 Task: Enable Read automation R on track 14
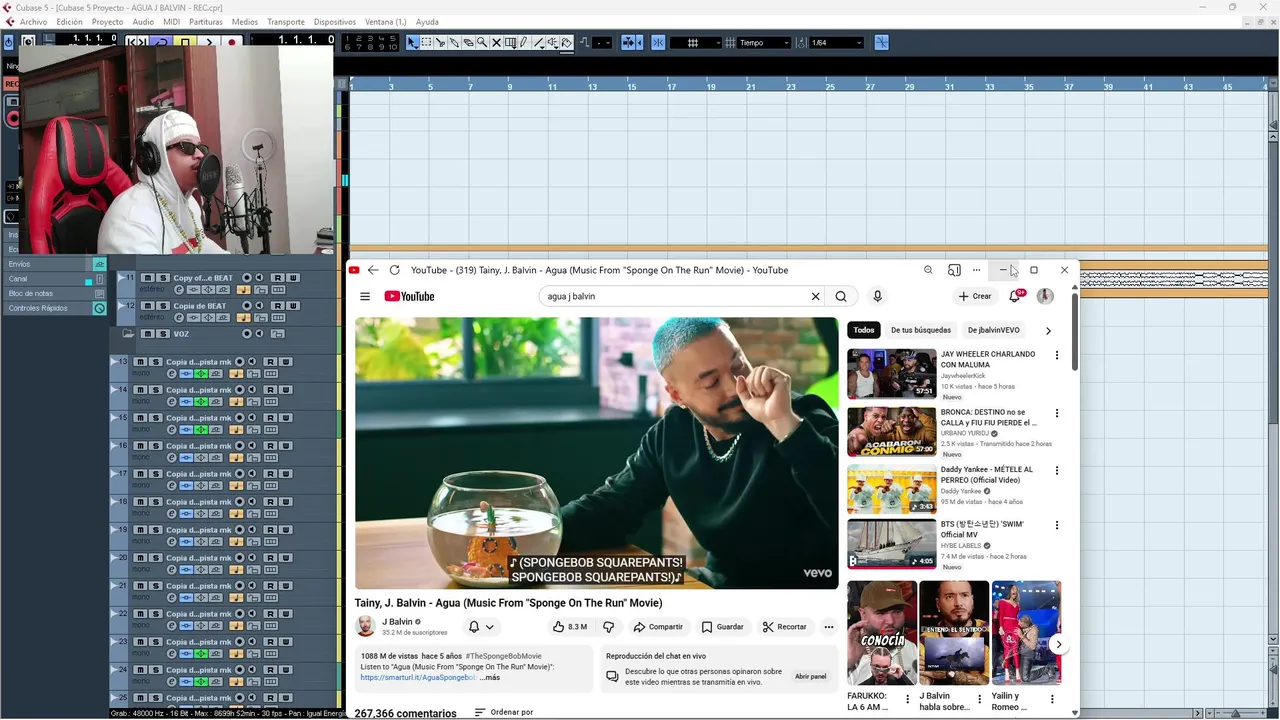[270, 390]
